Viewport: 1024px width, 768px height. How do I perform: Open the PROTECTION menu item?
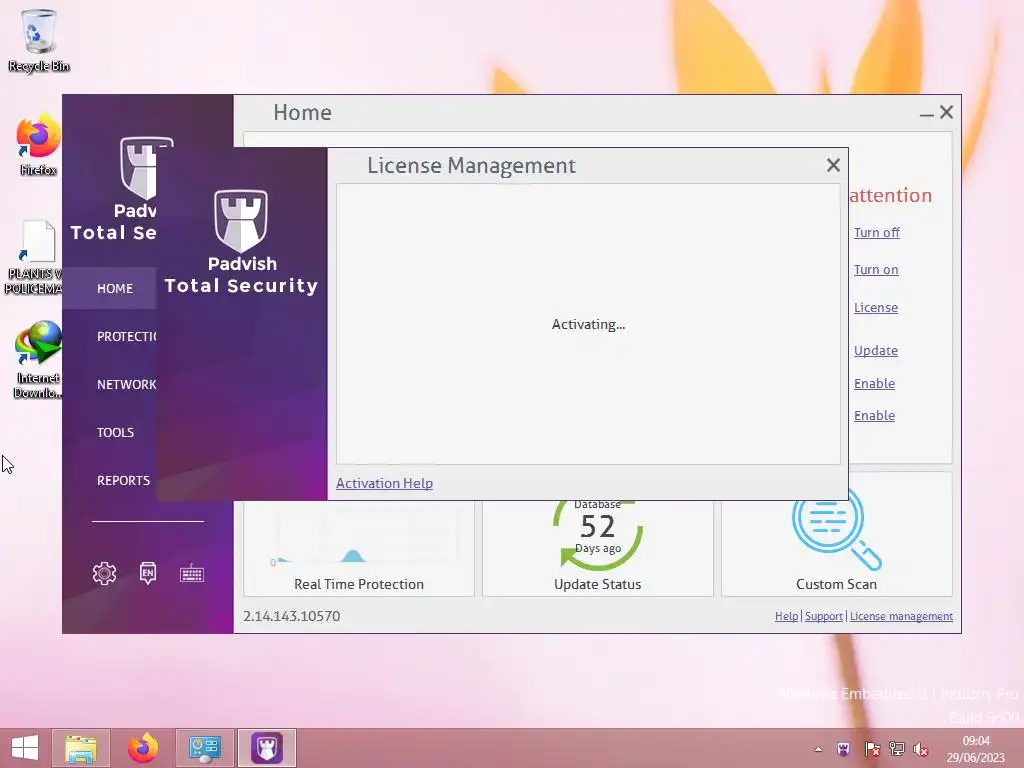(126, 336)
